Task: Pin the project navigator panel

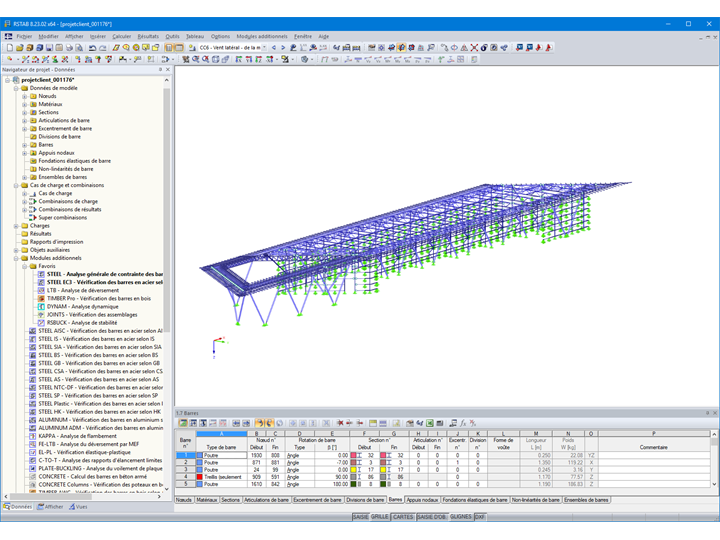Action: (x=160, y=69)
